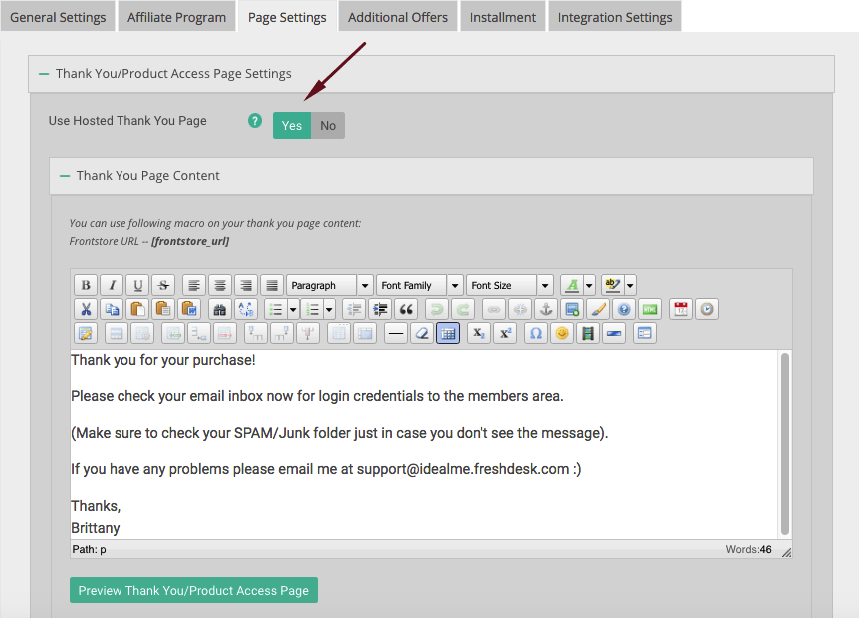The height and width of the screenshot is (618, 859).
Task: Set Use Hosted Thank You Page to No
Action: [328, 125]
